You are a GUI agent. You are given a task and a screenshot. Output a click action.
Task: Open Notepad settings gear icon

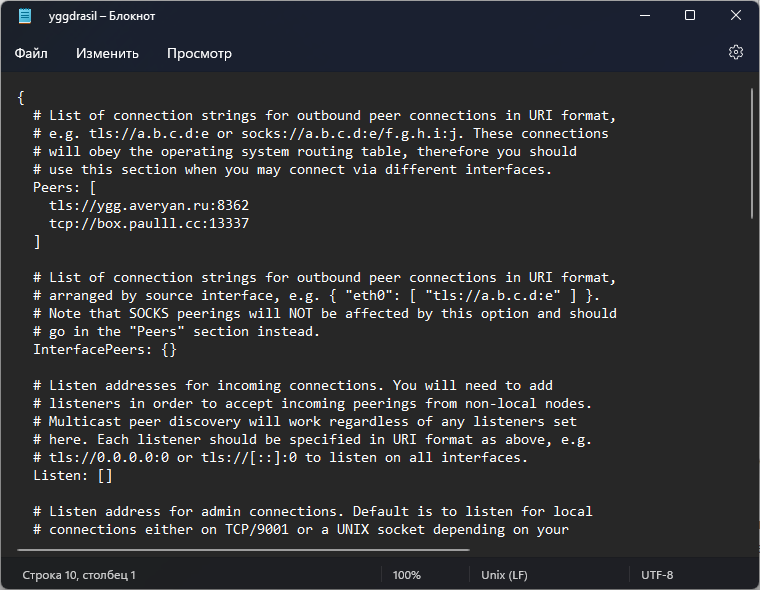tap(736, 52)
